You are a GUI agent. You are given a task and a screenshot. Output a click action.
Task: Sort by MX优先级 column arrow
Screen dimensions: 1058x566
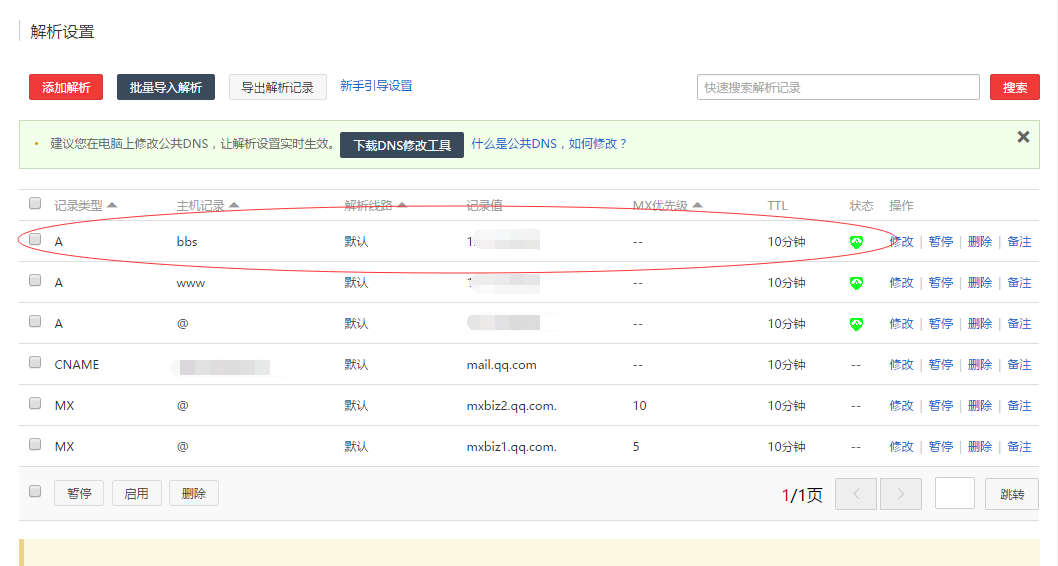click(x=697, y=205)
